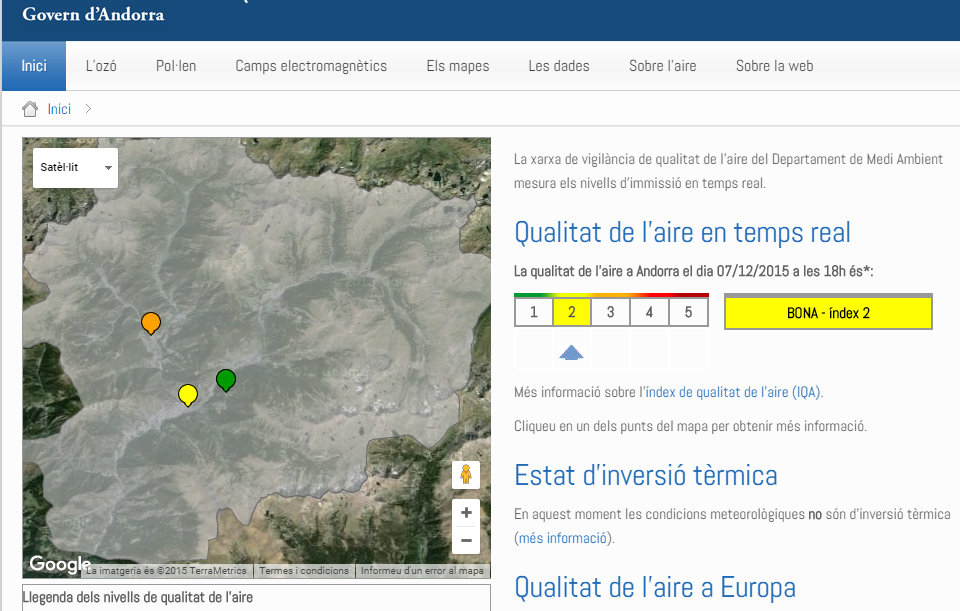Open the L'ozó menu item
This screenshot has height=611, width=960.
pos(101,66)
